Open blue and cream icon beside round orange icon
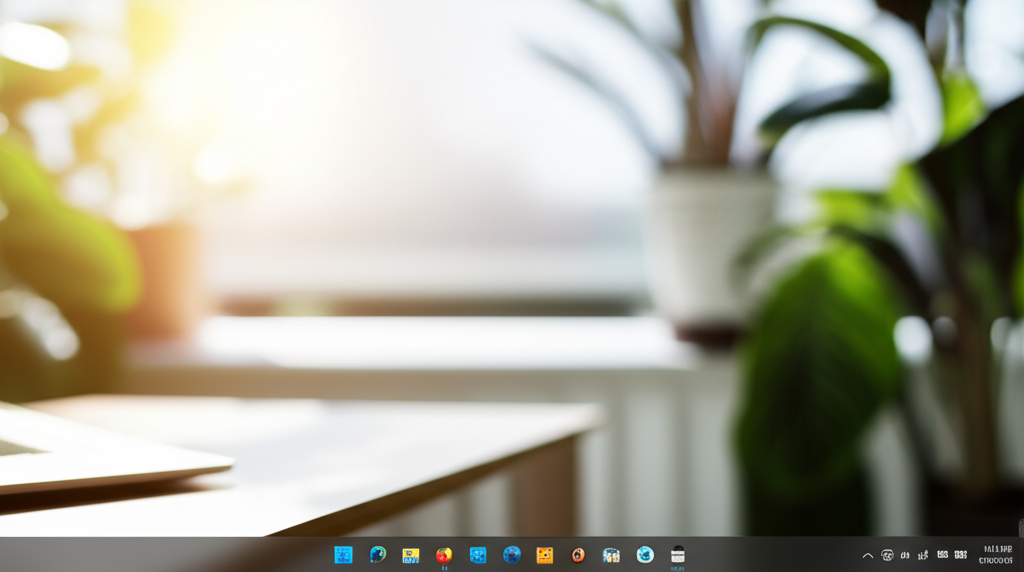The image size is (1024, 572). coord(611,555)
